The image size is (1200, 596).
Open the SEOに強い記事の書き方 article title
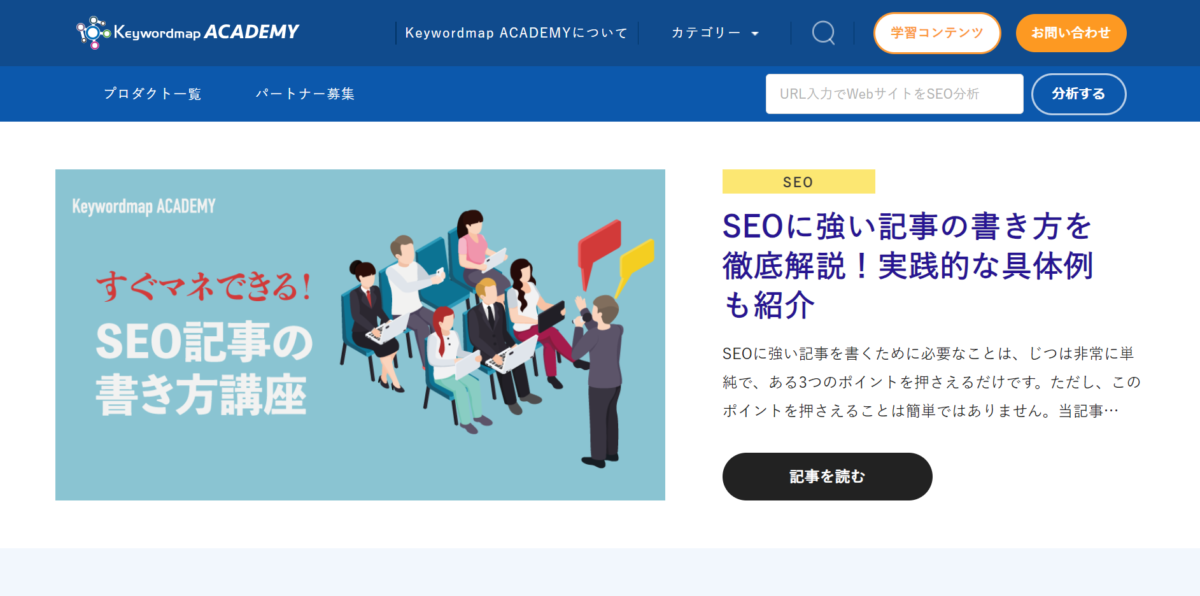(x=907, y=265)
